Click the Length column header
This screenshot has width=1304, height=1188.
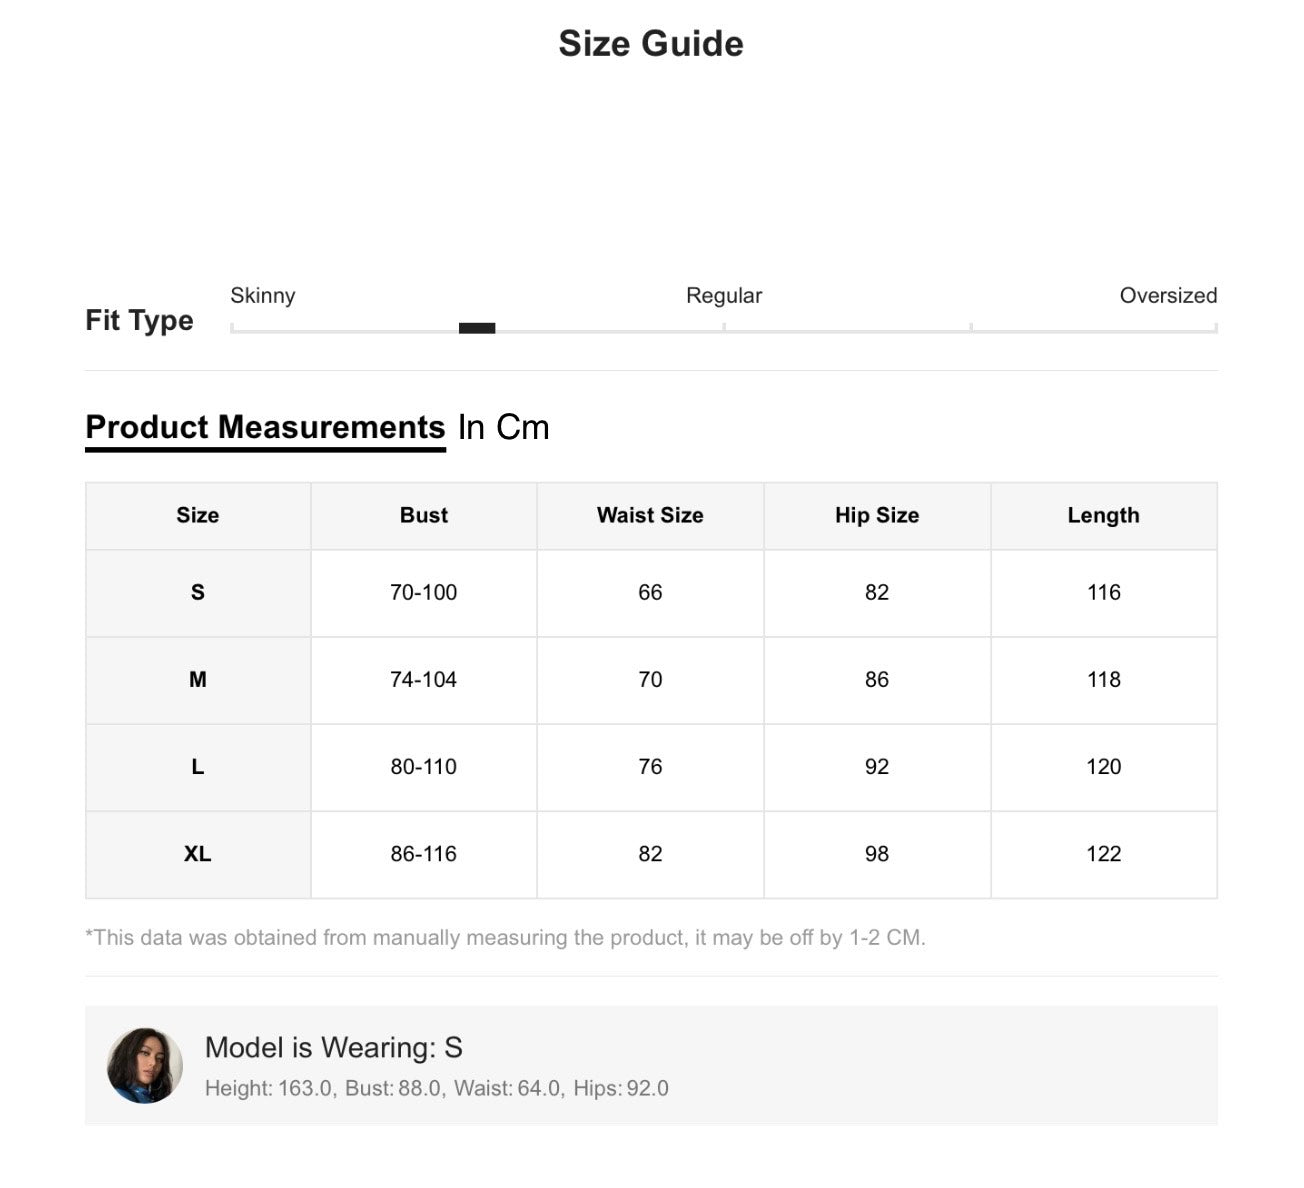point(1104,516)
